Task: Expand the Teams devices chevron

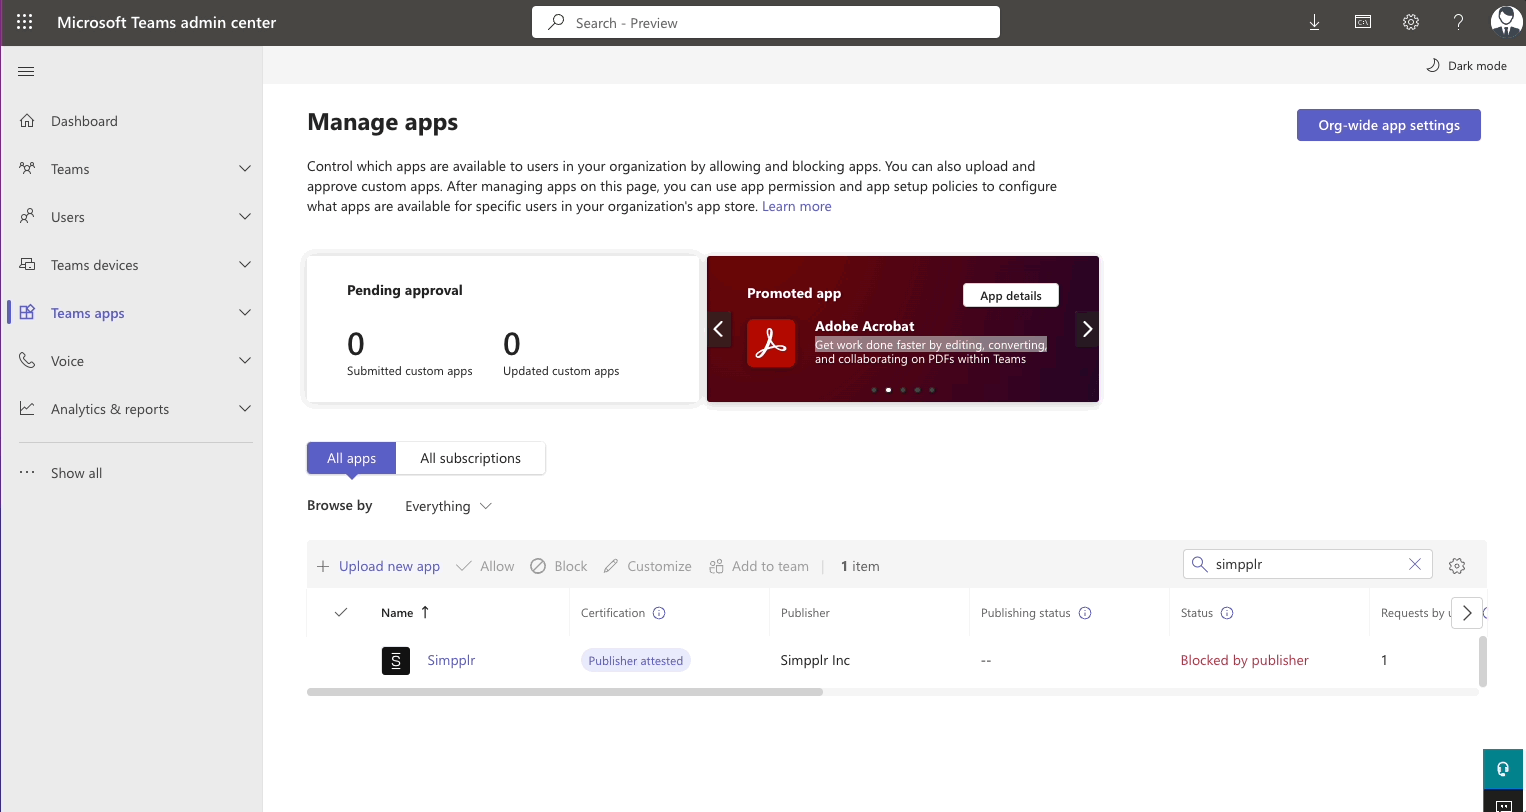Action: point(245,265)
